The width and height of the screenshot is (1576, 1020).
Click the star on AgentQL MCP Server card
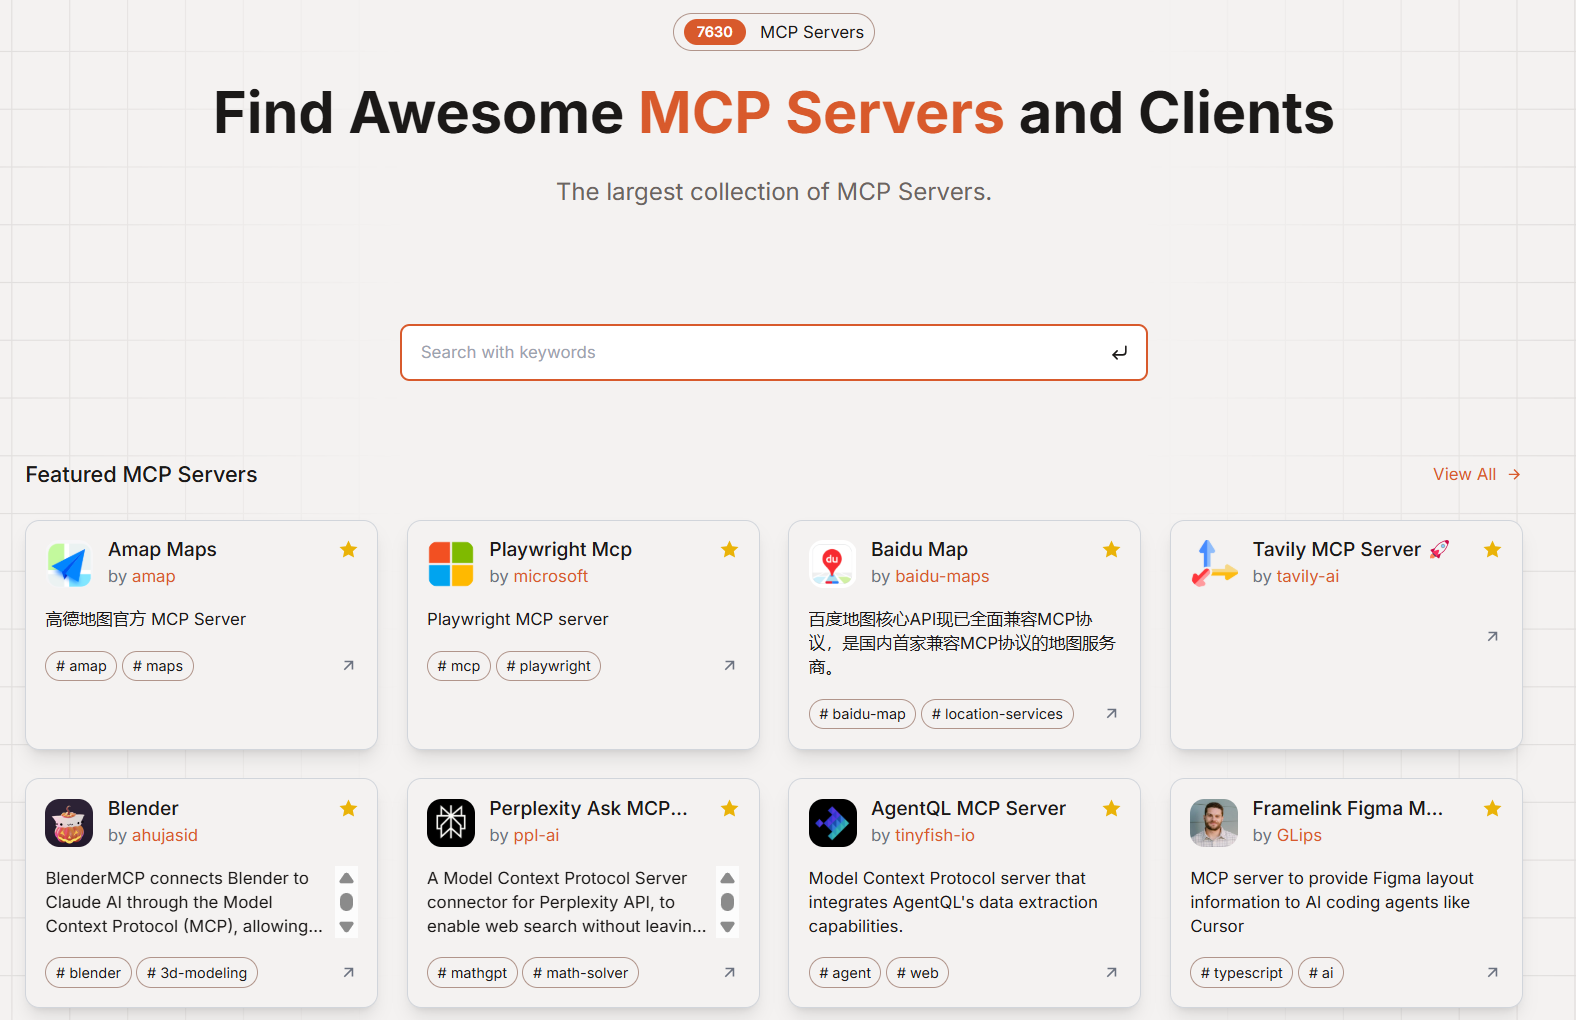[1111, 808]
